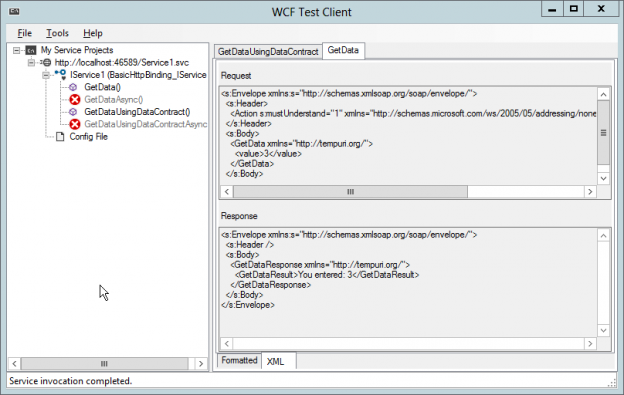Click the Request pane scroll down arrow
The image size is (624, 395).
click(603, 178)
